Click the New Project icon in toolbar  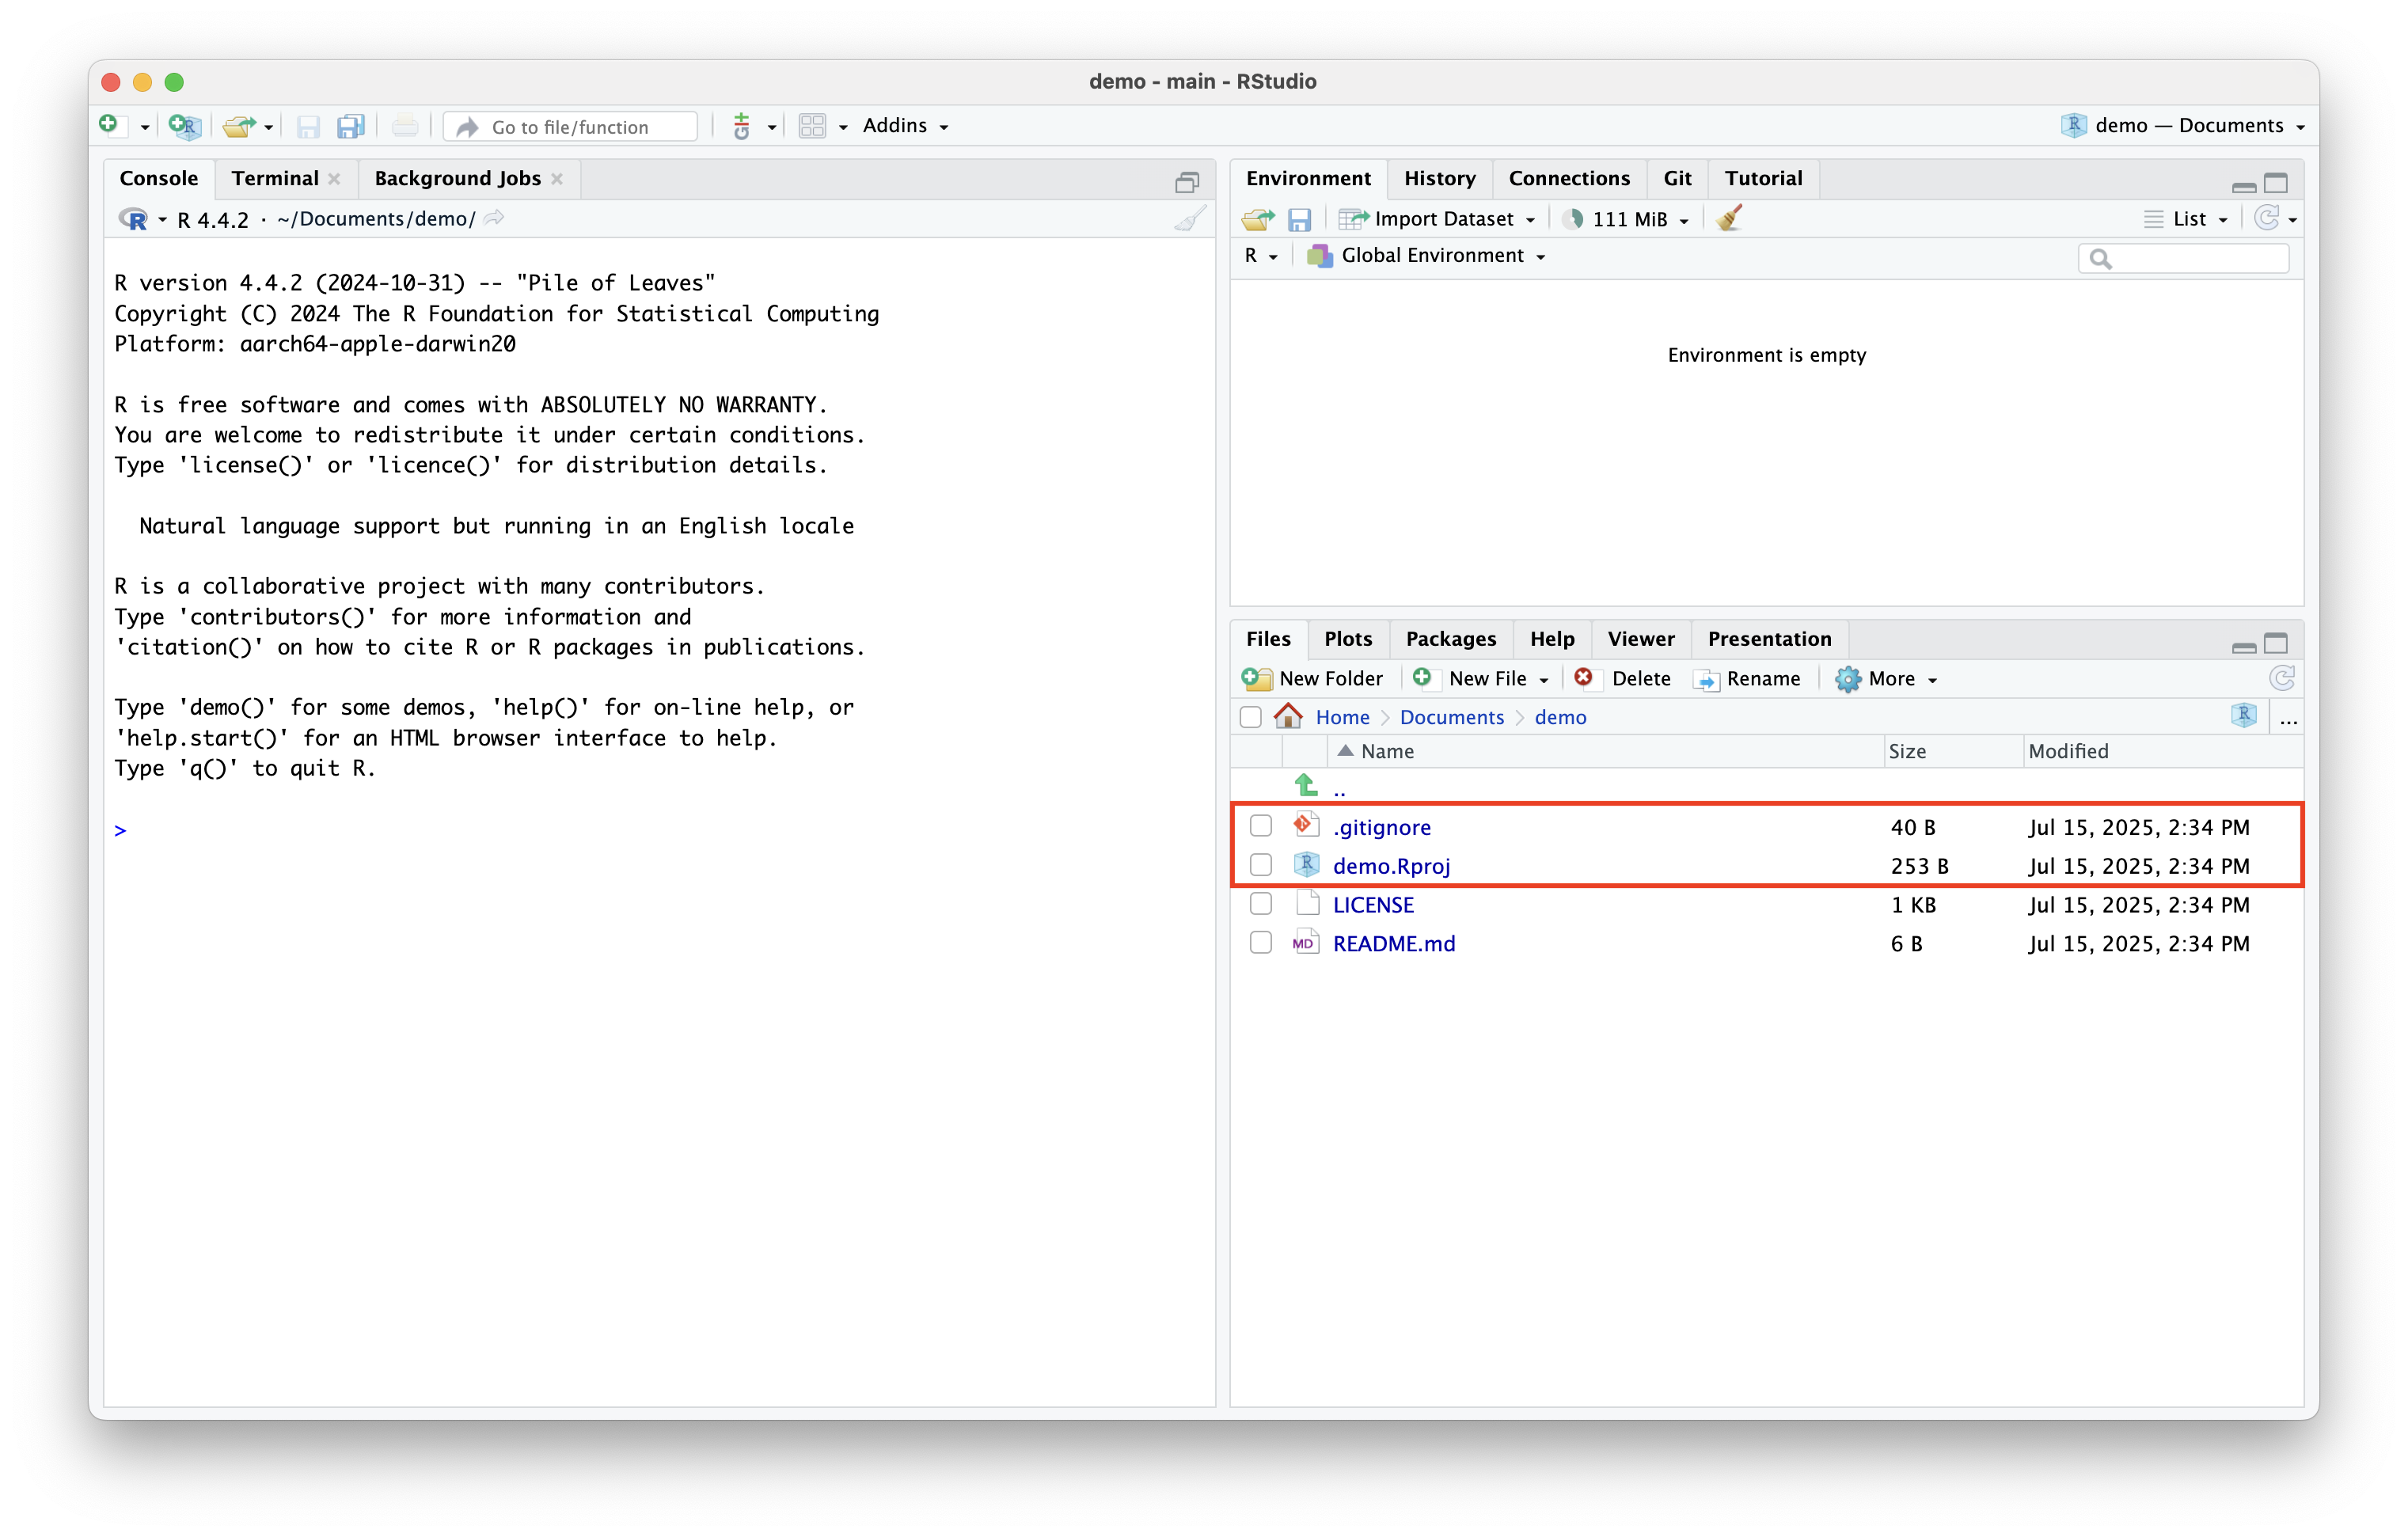click(184, 126)
